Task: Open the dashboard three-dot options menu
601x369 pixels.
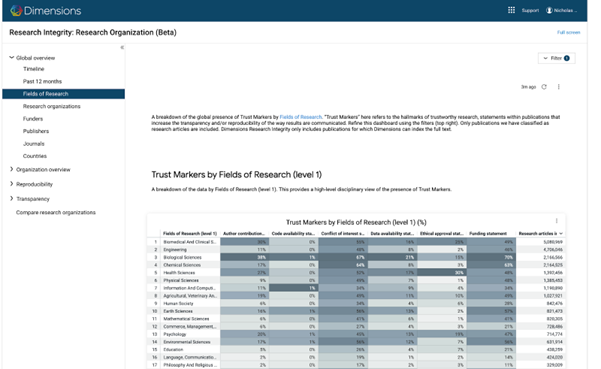Action: coord(558,87)
